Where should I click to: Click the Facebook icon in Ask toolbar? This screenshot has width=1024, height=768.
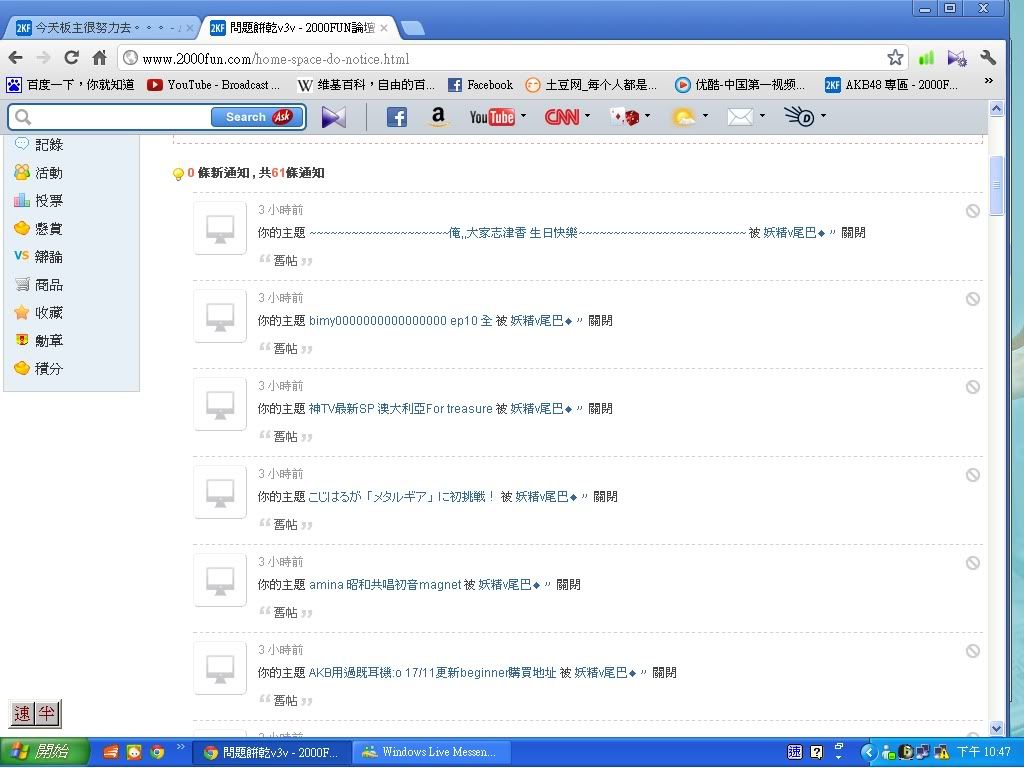[x=396, y=117]
